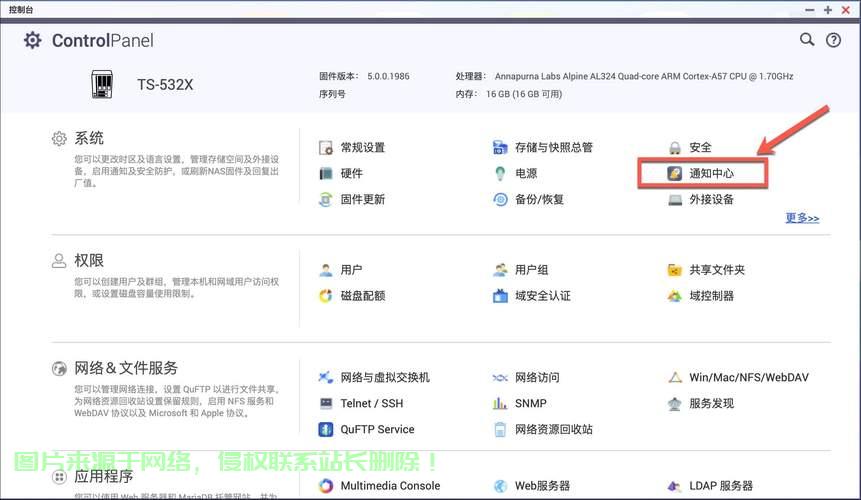Open the 网络资源回收站 recycle bin icon

tap(500, 429)
